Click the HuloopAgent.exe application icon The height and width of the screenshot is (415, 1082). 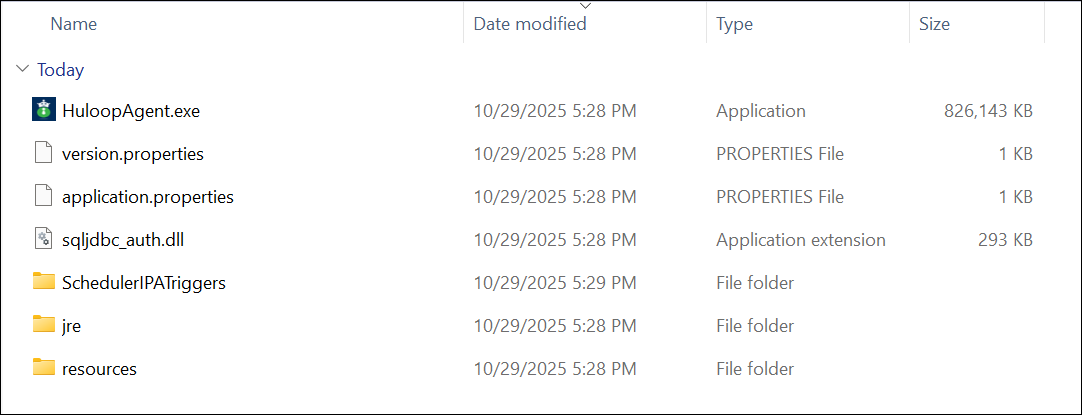(42, 110)
